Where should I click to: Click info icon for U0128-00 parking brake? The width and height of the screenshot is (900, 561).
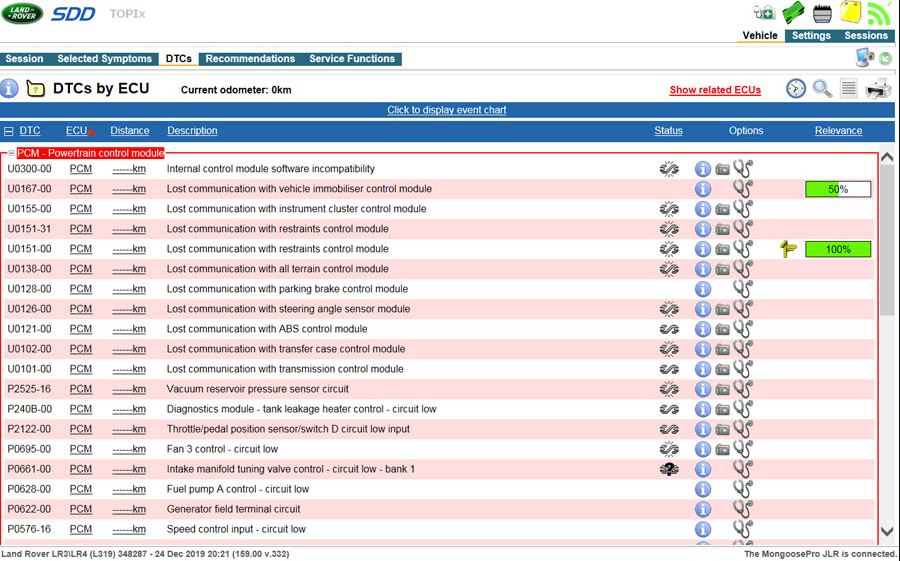coord(703,289)
